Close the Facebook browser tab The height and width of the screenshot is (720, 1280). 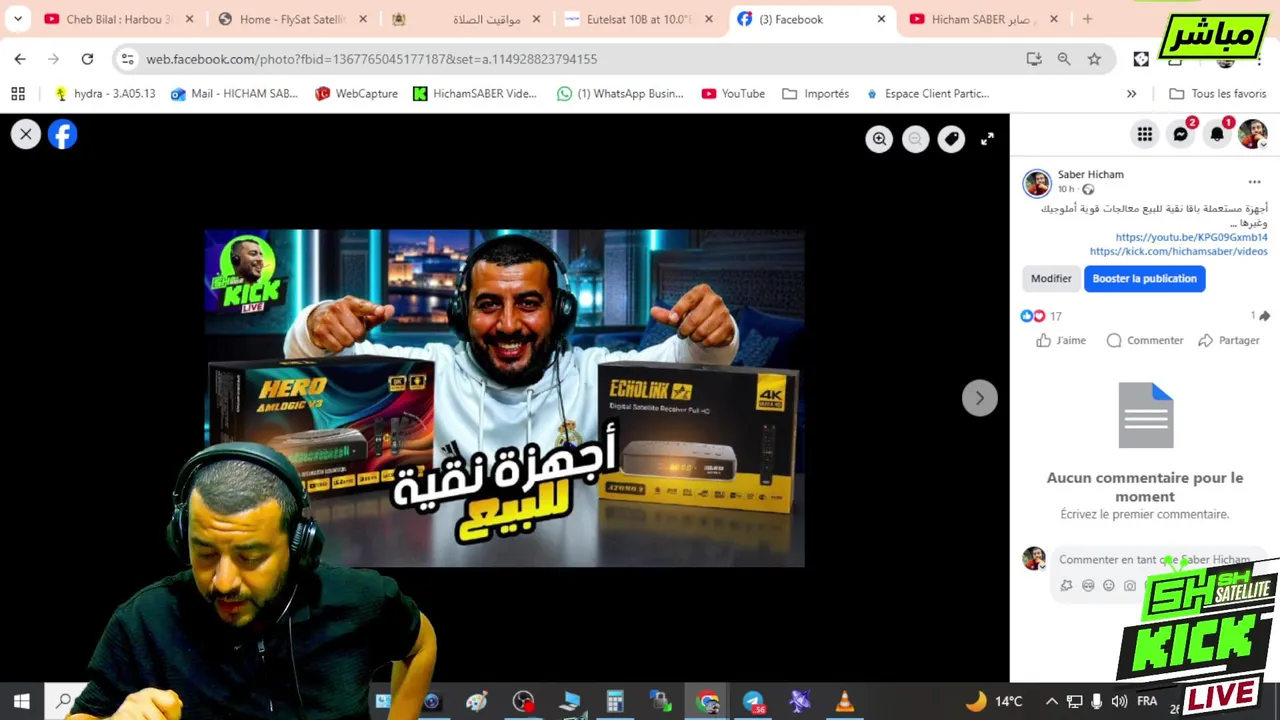[881, 19]
